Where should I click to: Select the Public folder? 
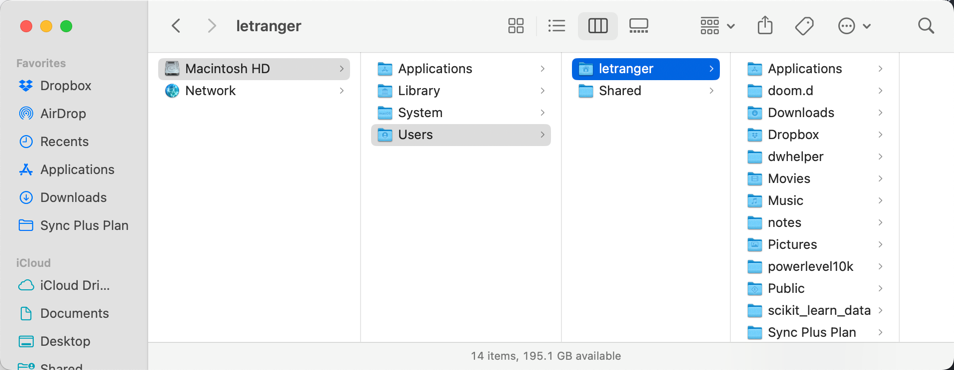tap(815, 288)
